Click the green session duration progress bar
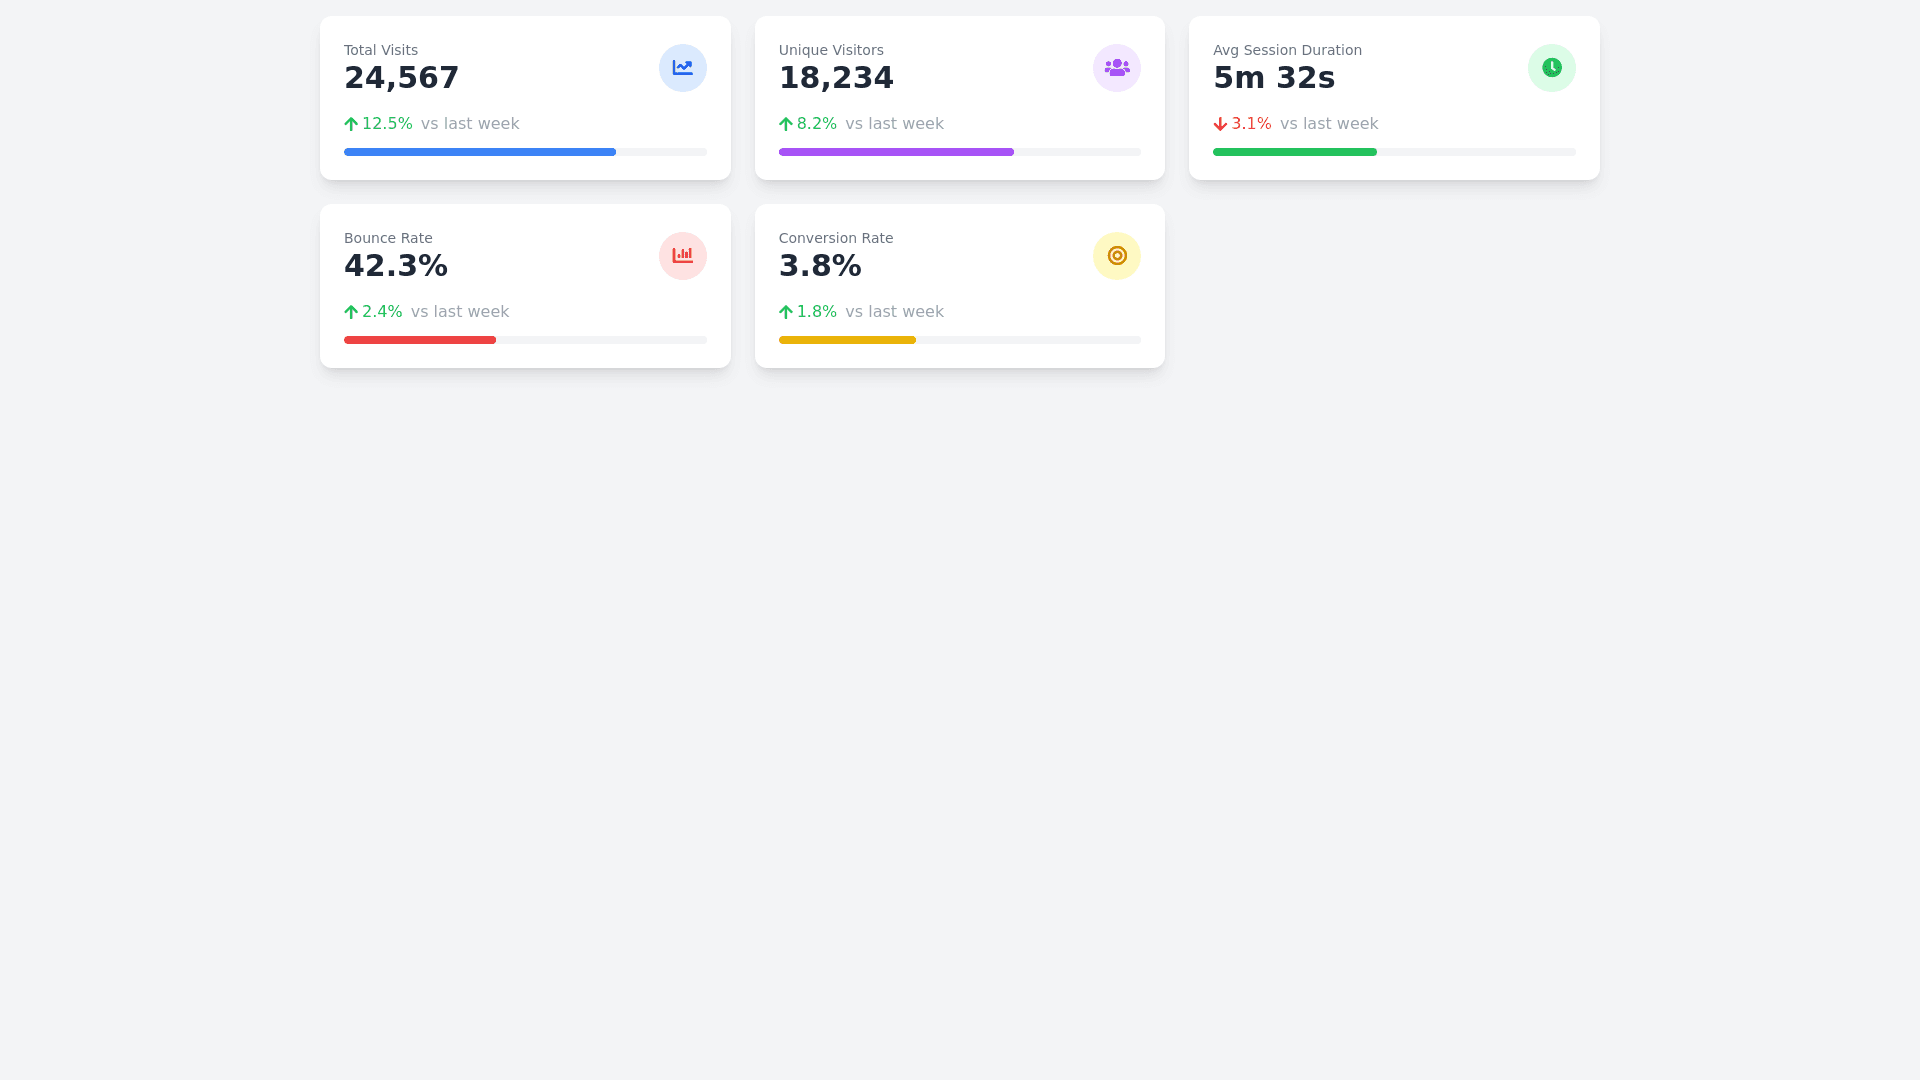This screenshot has width=1920, height=1080. [1294, 152]
